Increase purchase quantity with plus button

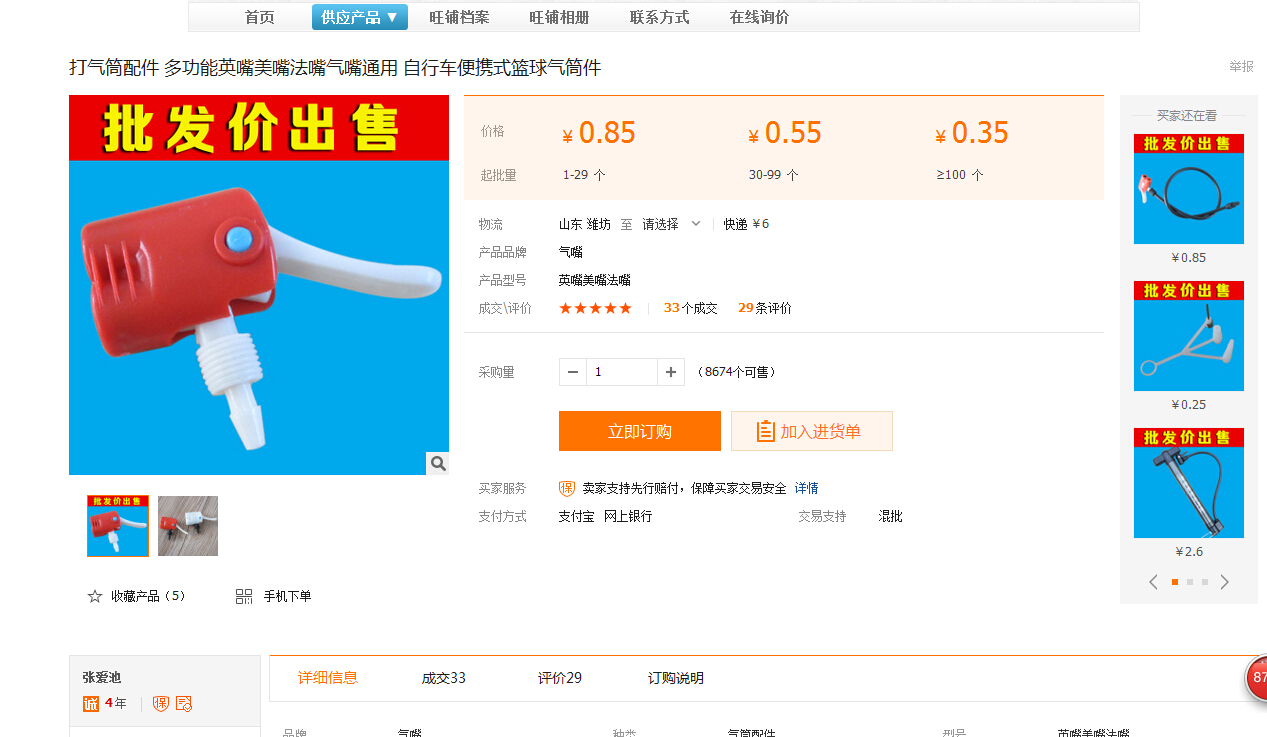click(671, 372)
